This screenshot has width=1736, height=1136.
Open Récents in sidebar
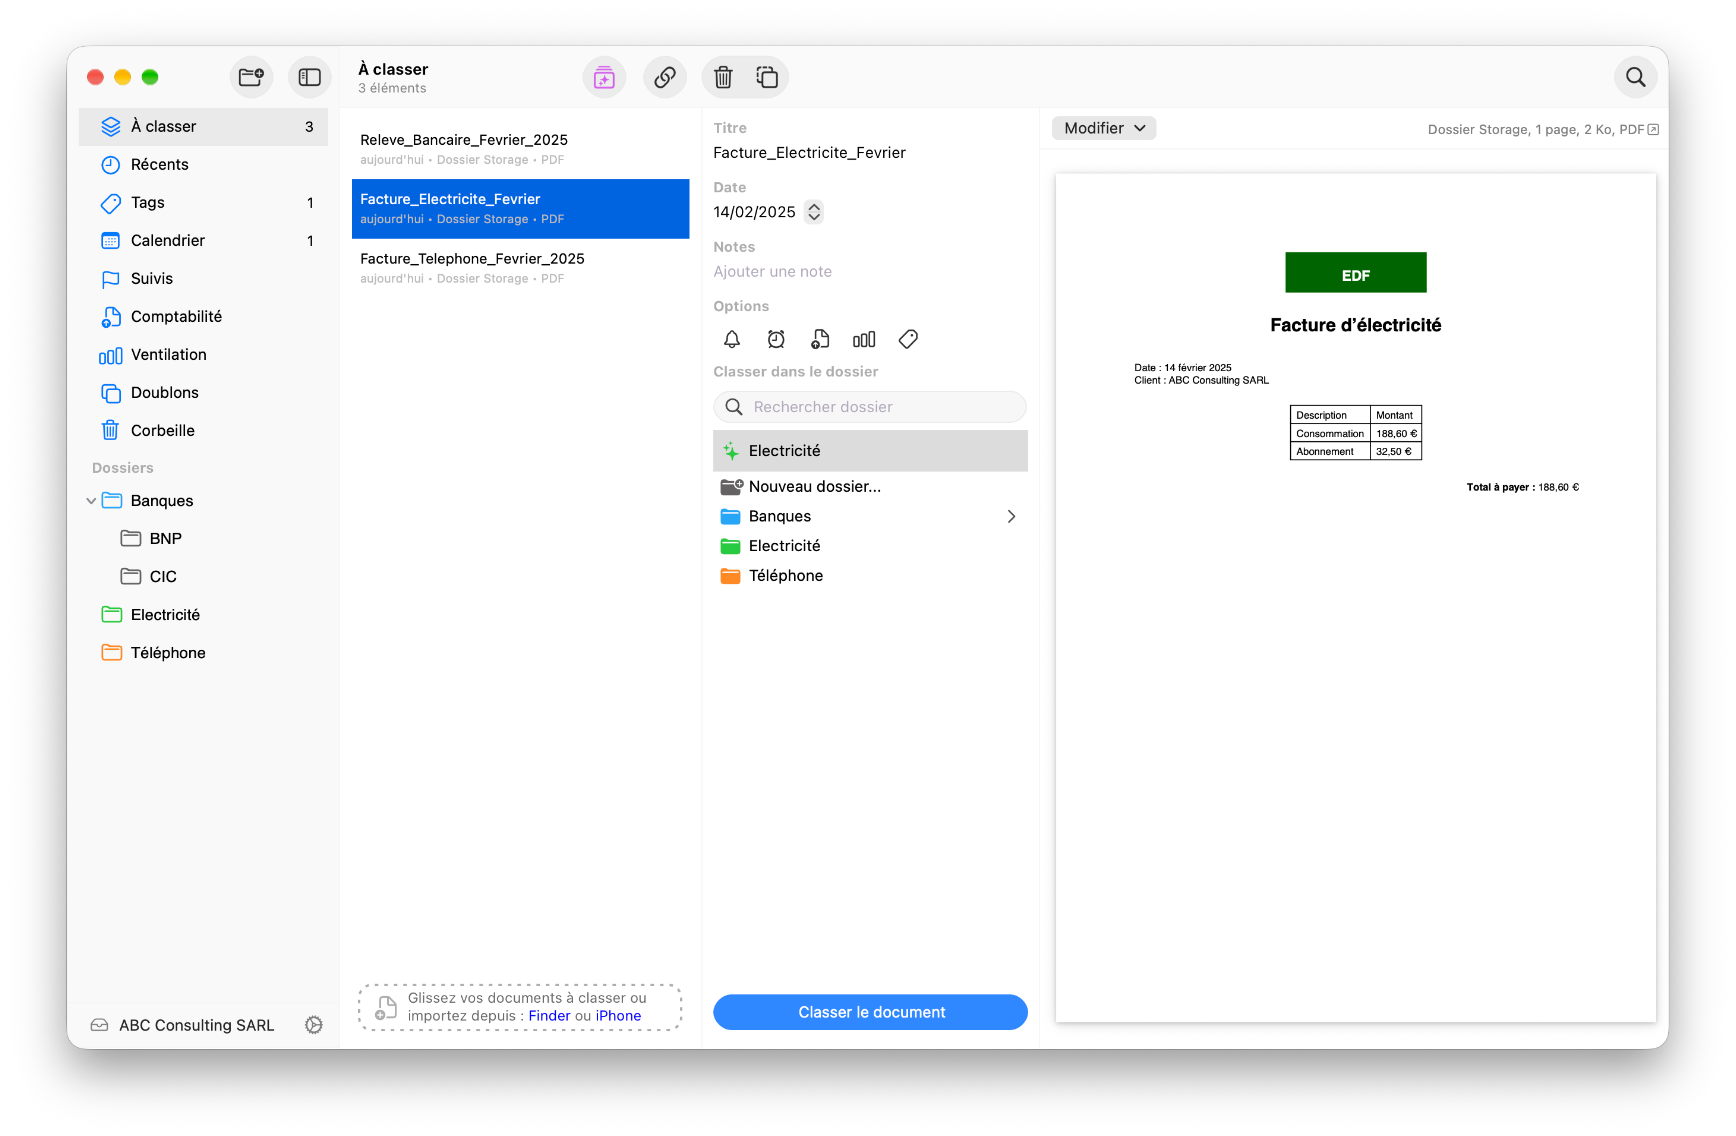(203, 165)
